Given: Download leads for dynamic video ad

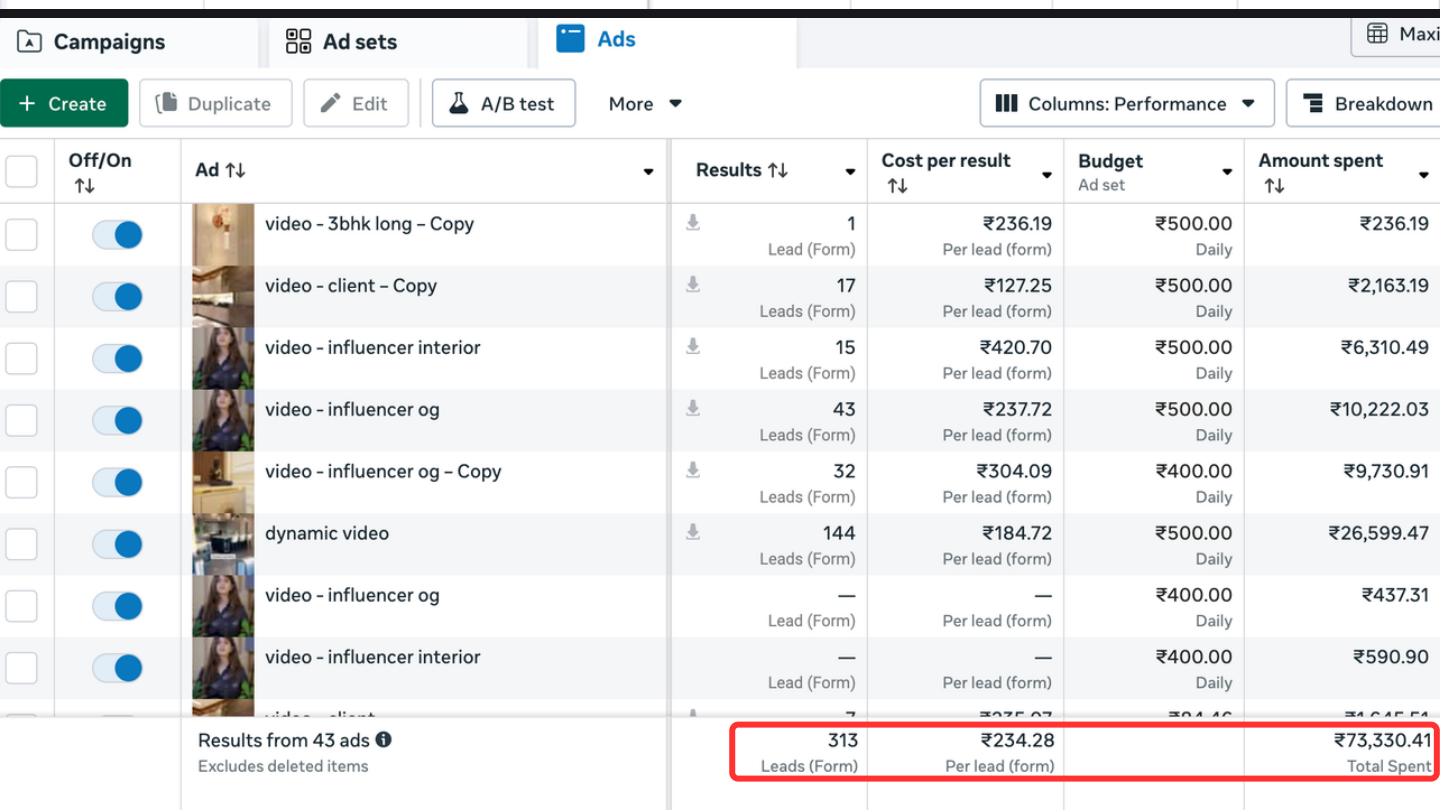Looking at the screenshot, I should pos(692,533).
